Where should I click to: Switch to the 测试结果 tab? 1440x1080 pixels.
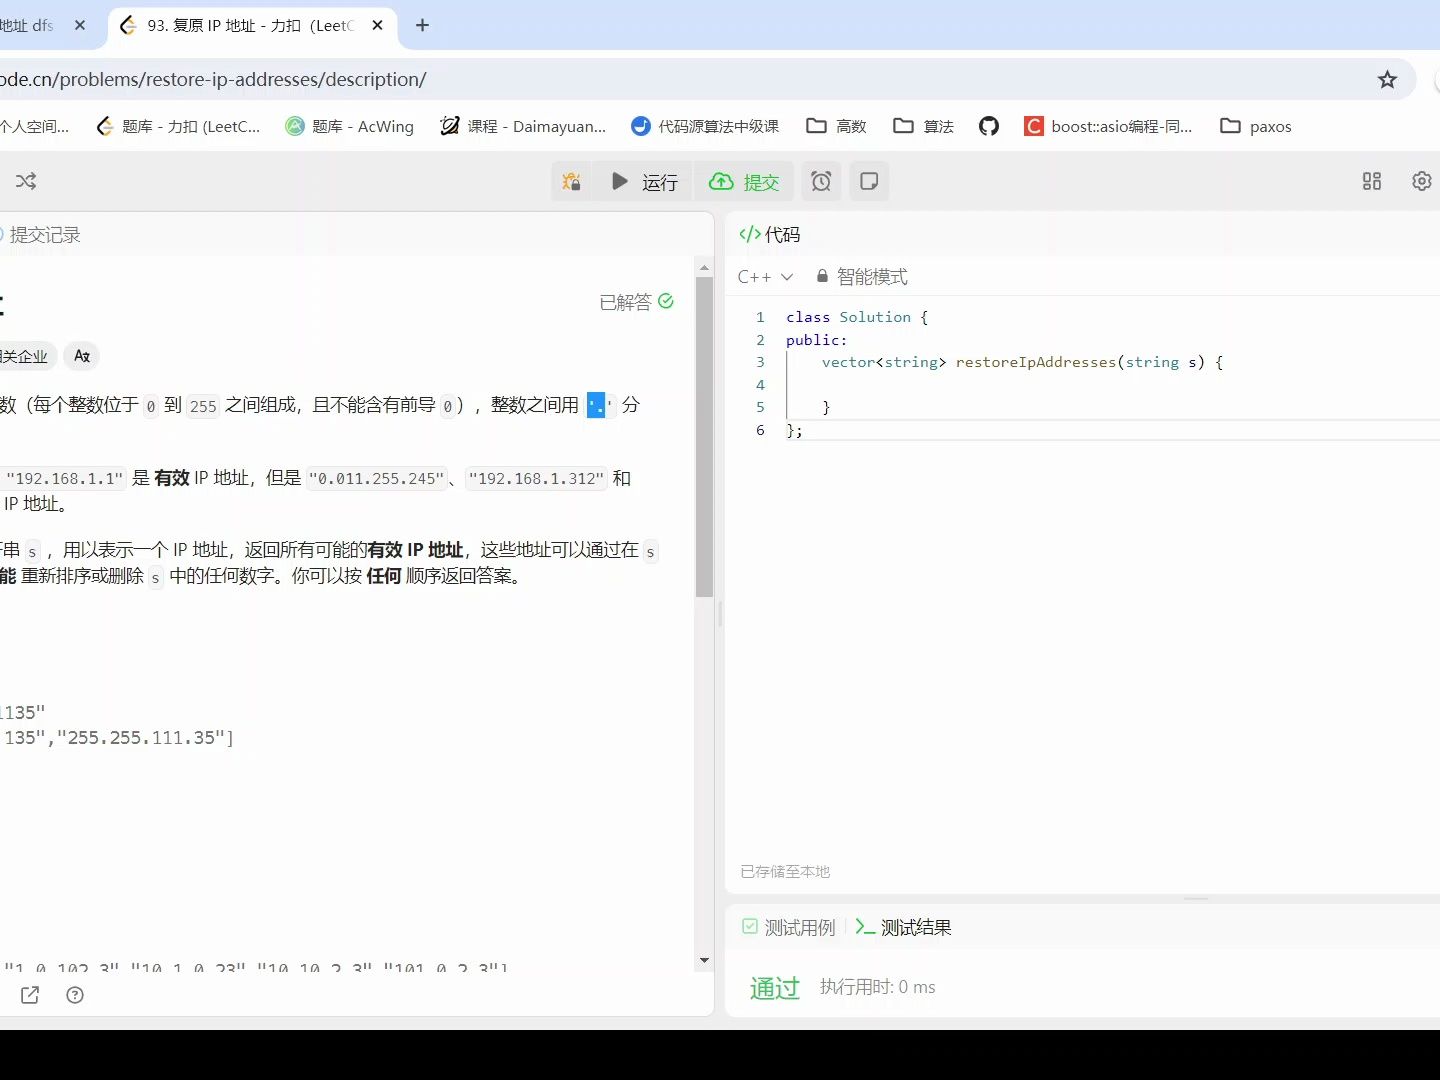click(913, 927)
